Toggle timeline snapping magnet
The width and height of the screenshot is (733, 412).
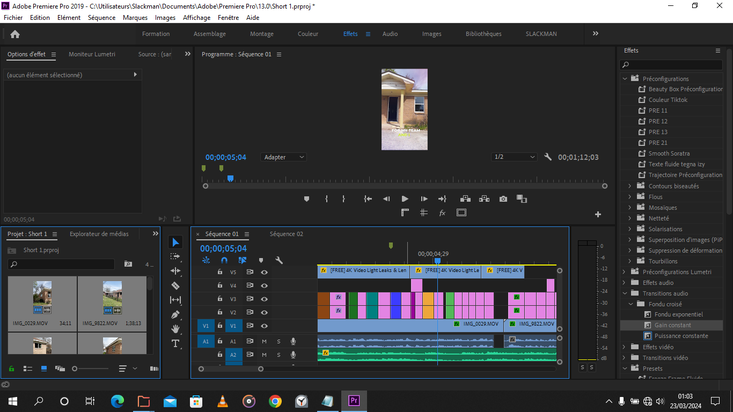click(224, 260)
